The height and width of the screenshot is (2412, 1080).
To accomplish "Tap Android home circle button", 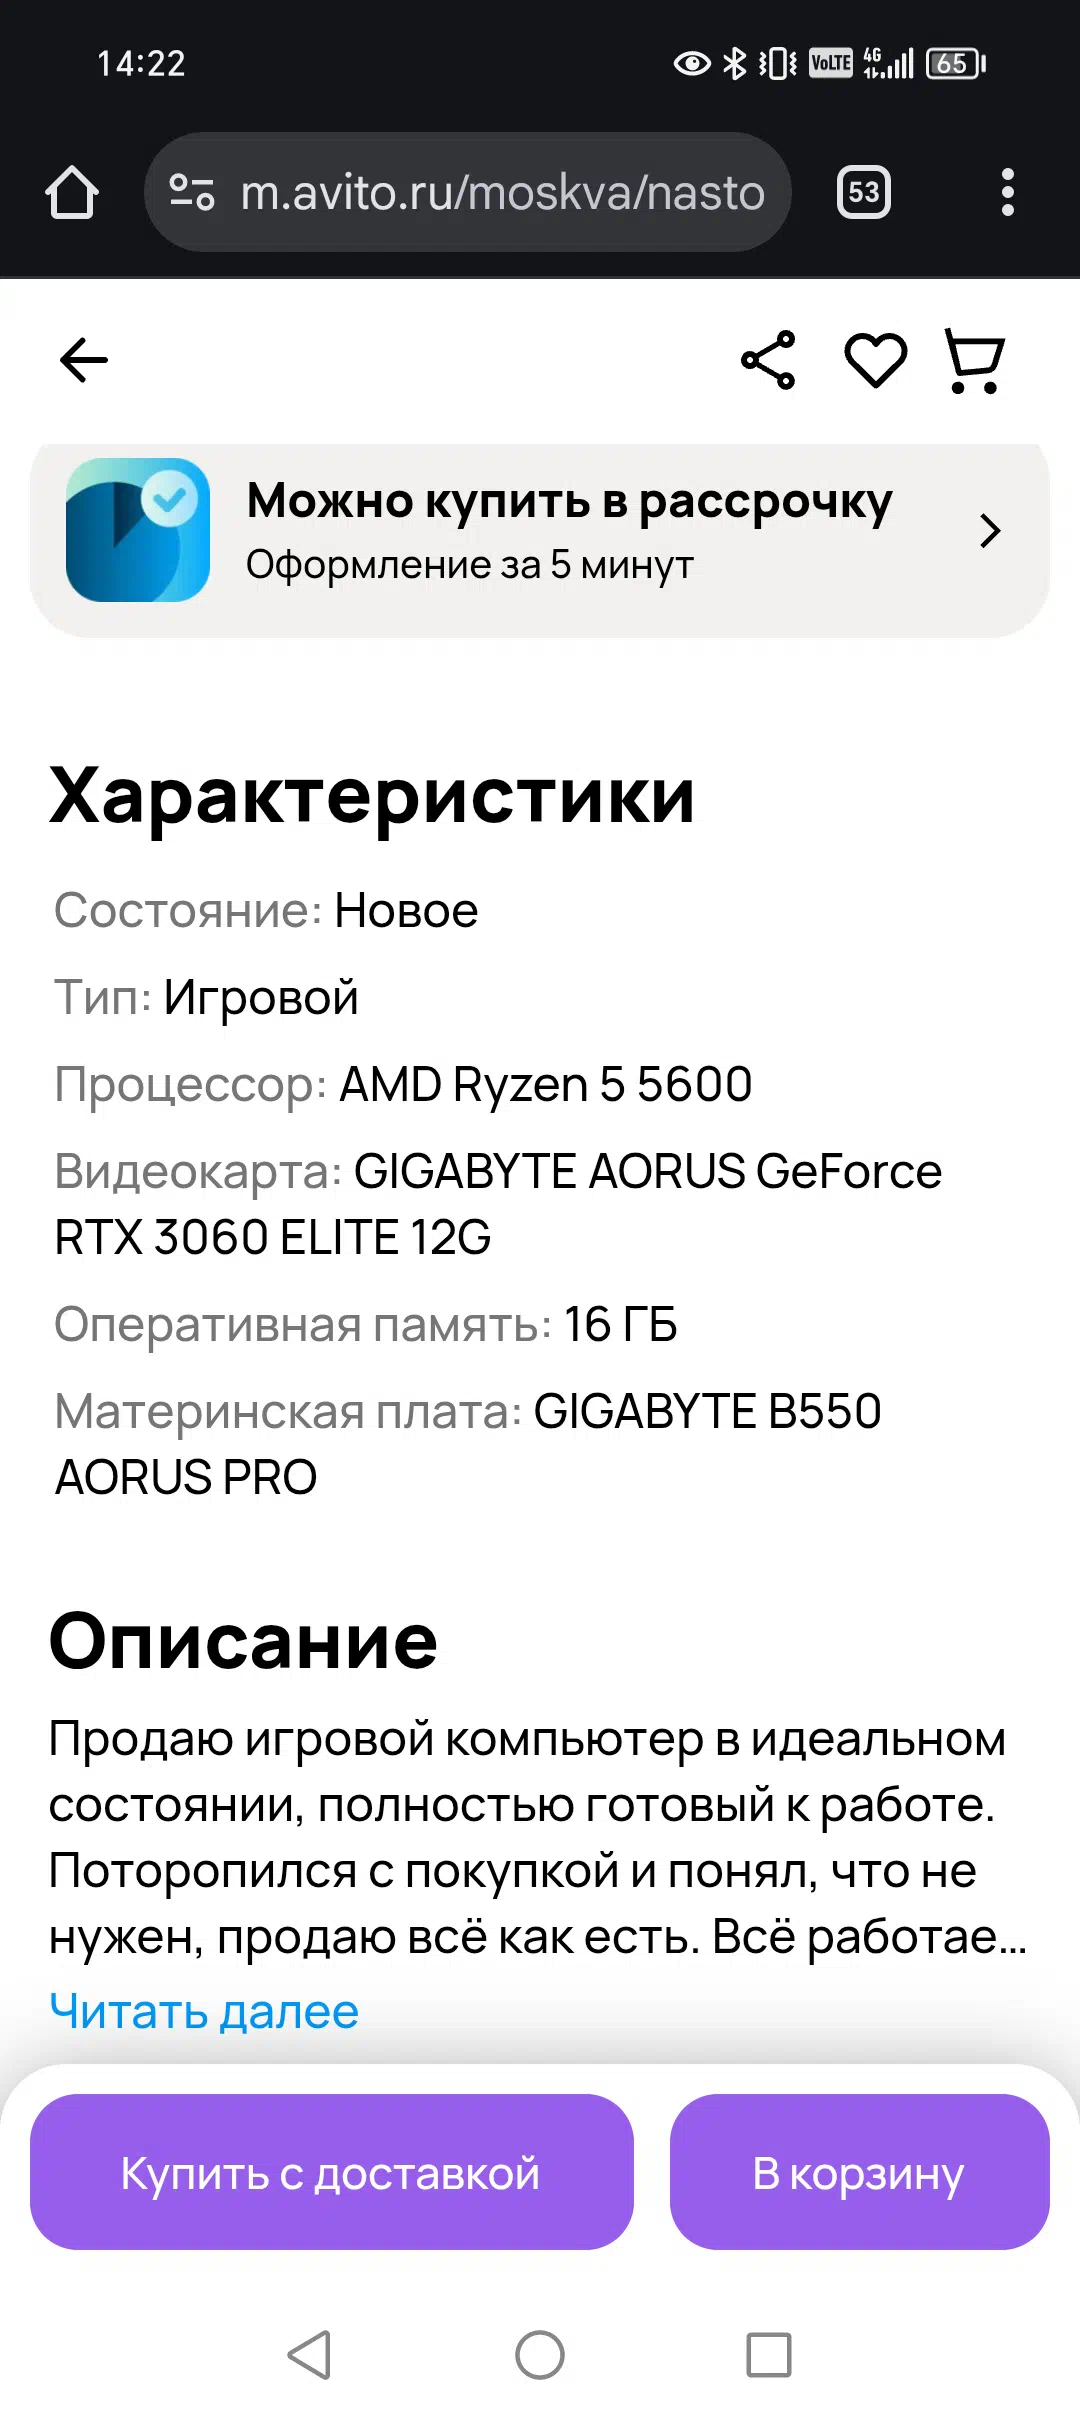I will (x=540, y=2354).
